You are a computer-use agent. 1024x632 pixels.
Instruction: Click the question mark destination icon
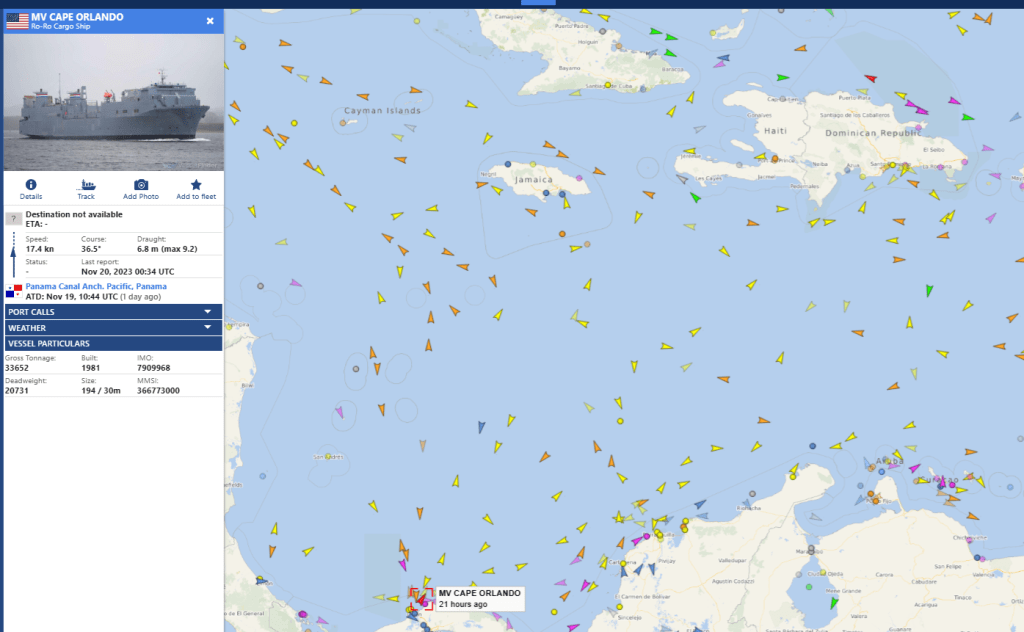point(14,218)
